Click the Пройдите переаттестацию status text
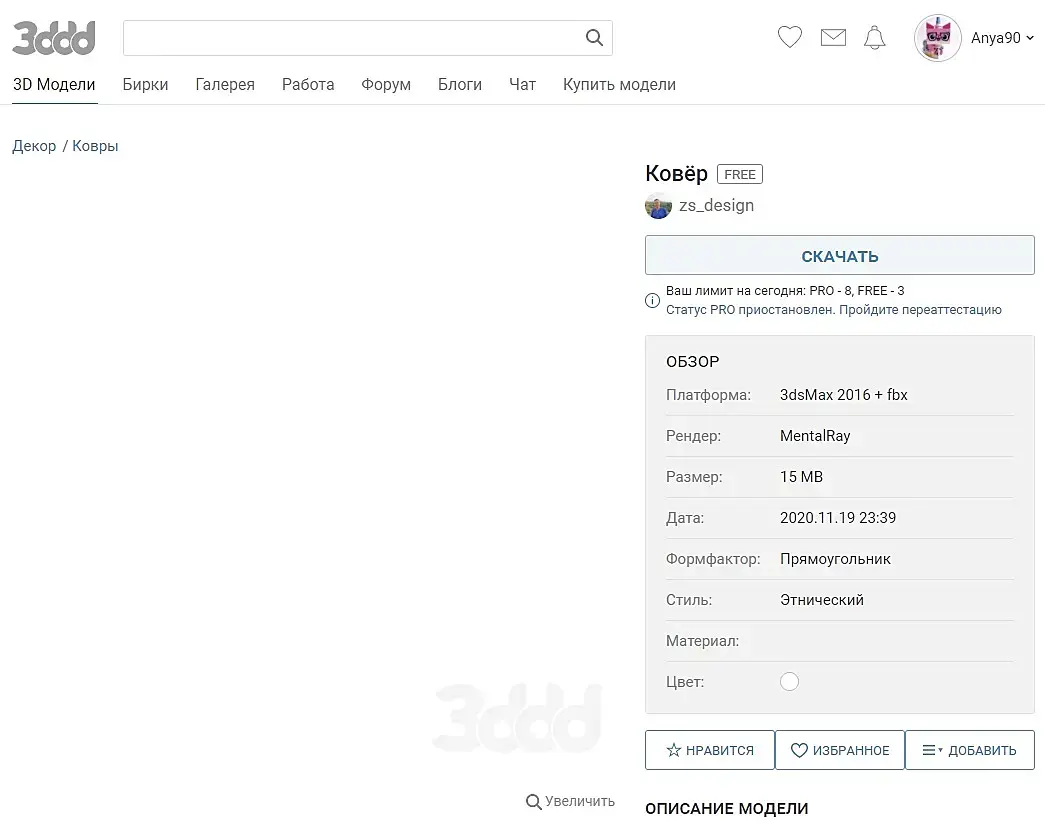This screenshot has height=834, width=1045. click(x=920, y=309)
